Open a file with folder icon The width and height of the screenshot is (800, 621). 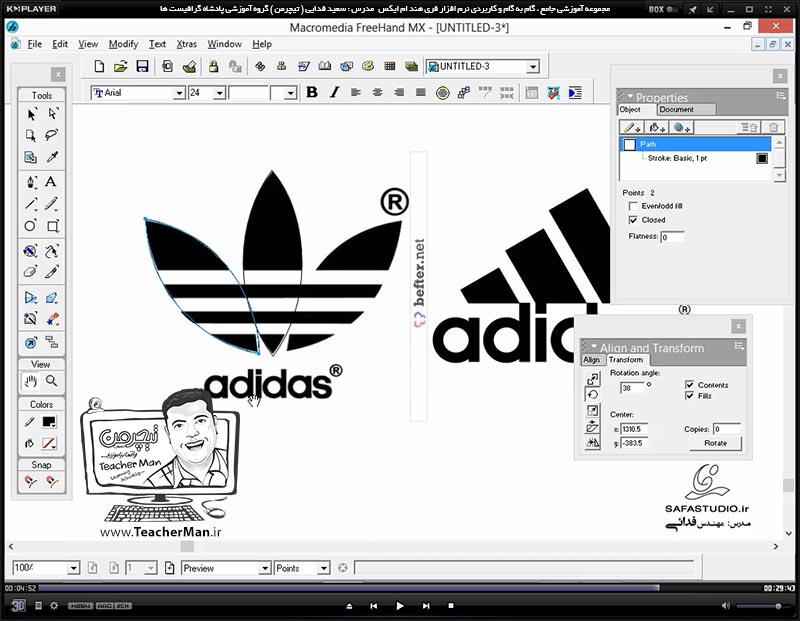click(120, 66)
